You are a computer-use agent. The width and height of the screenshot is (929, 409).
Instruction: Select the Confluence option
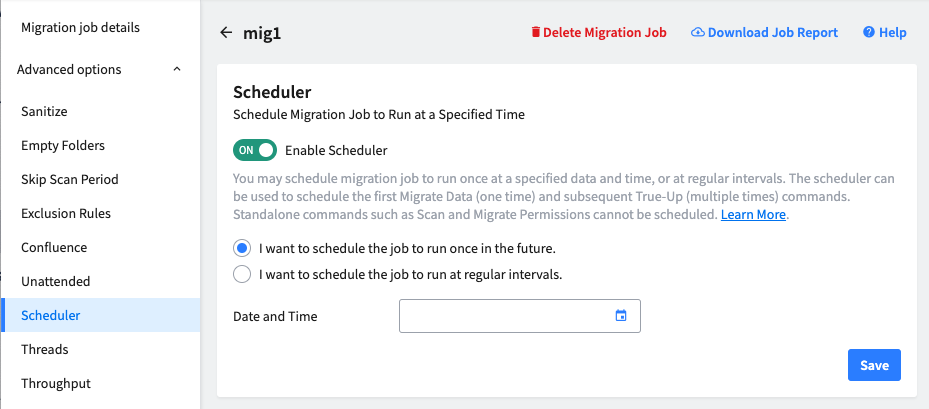pos(54,247)
